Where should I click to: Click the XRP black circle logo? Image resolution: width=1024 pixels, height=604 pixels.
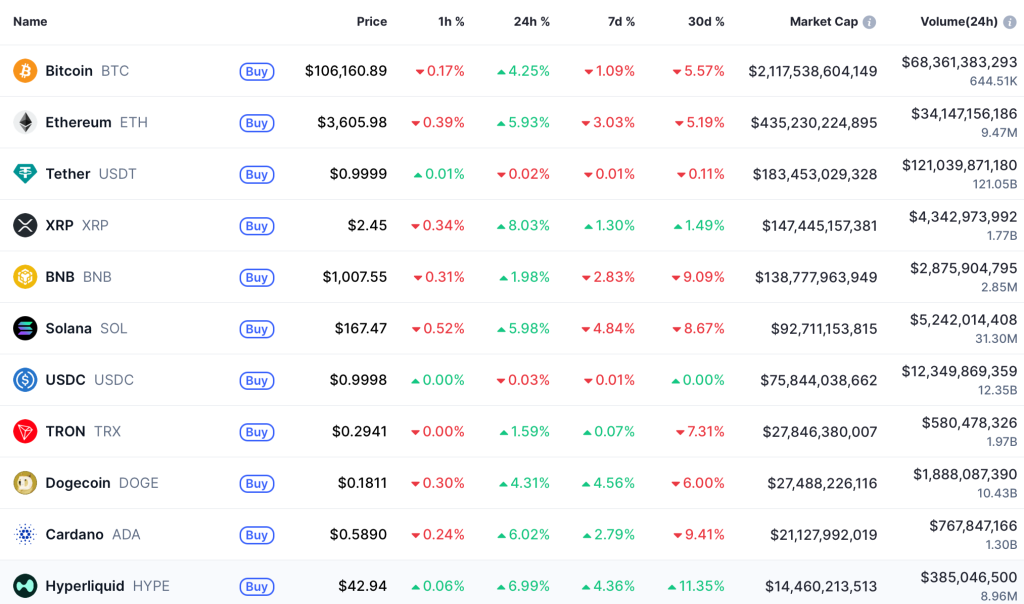pyautogui.click(x=23, y=225)
